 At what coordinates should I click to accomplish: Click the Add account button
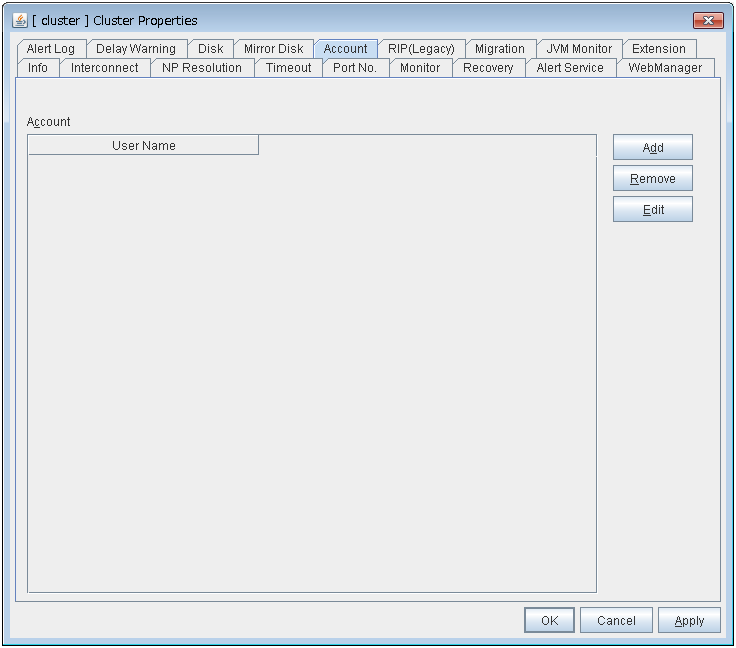[652, 148]
